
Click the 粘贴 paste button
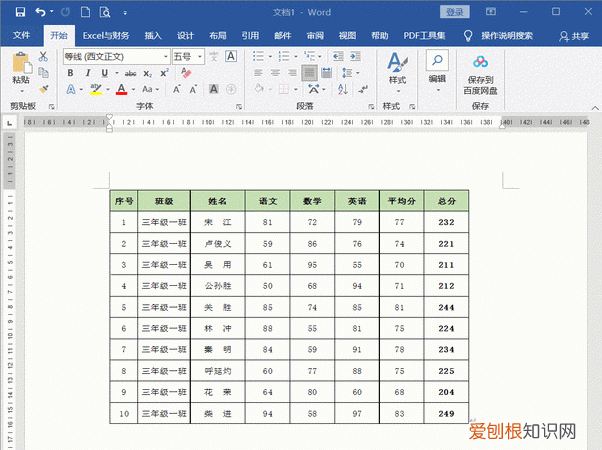(21, 68)
